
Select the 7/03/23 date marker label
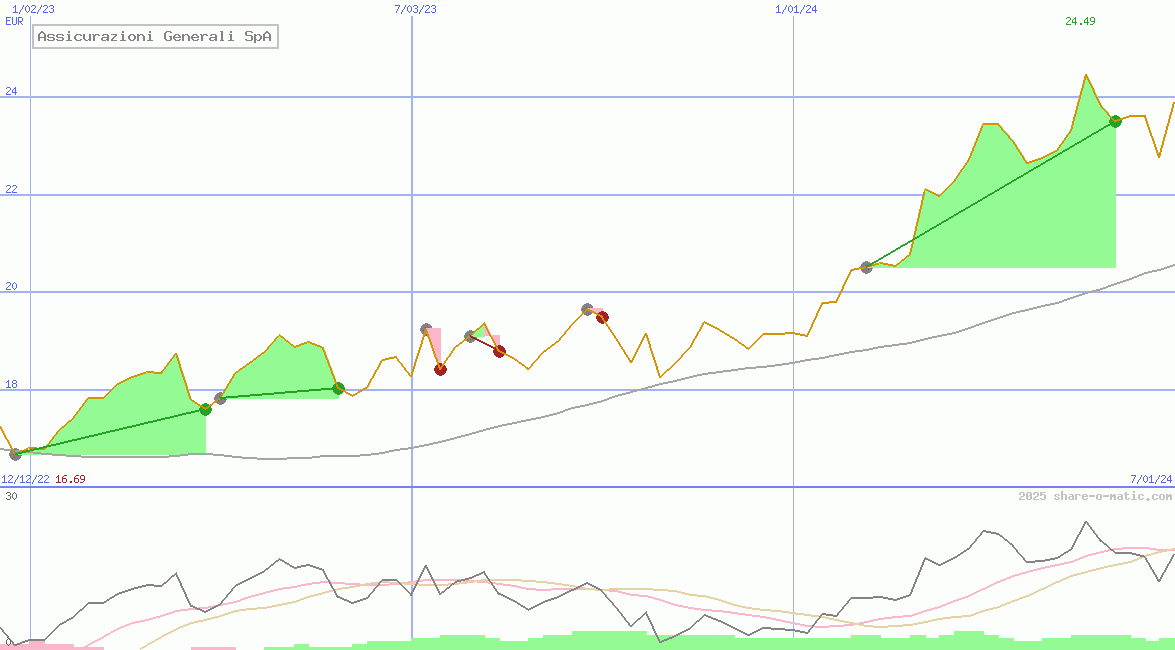tap(416, 9)
